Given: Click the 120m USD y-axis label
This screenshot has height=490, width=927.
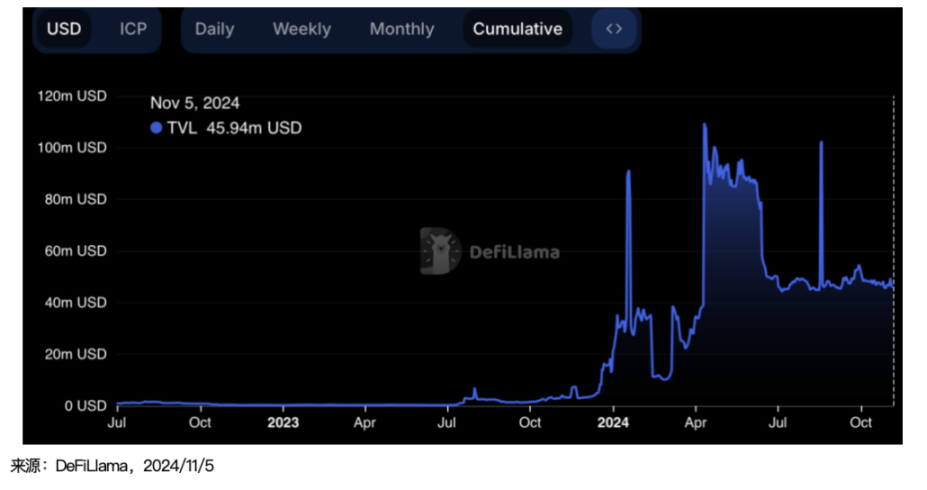Looking at the screenshot, I should pyautogui.click(x=73, y=96).
